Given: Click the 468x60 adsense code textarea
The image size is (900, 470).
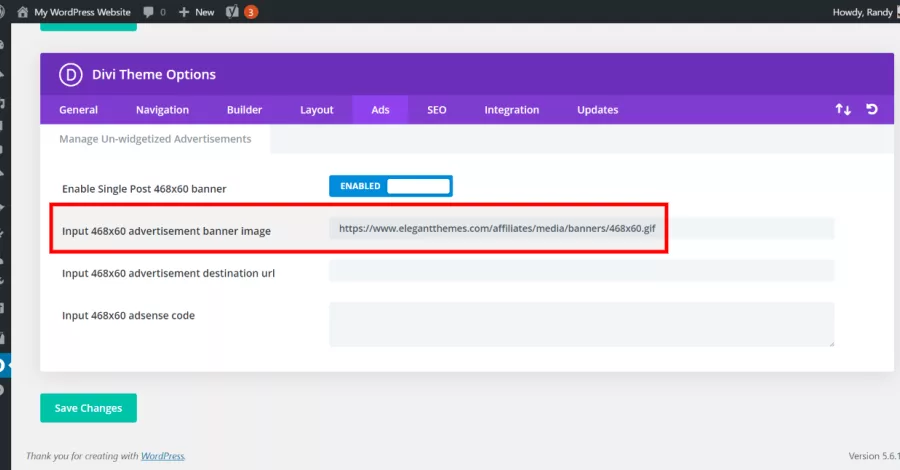Looking at the screenshot, I should (x=581, y=324).
